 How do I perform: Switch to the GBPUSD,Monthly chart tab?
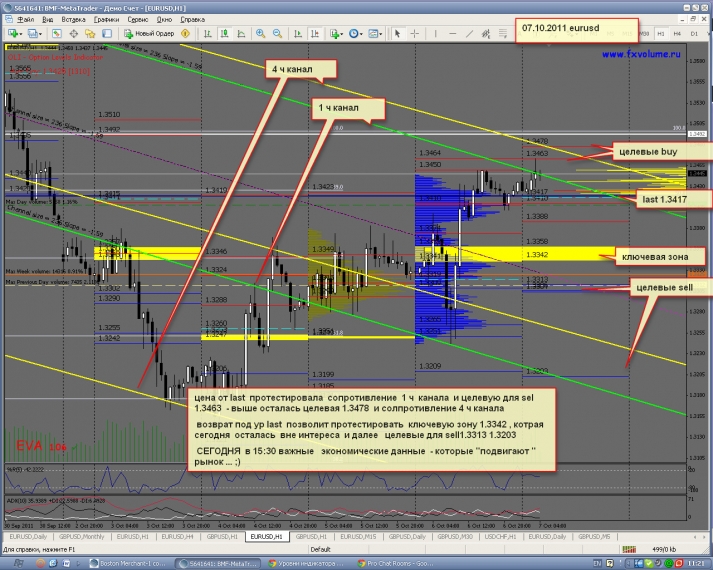pos(81,537)
